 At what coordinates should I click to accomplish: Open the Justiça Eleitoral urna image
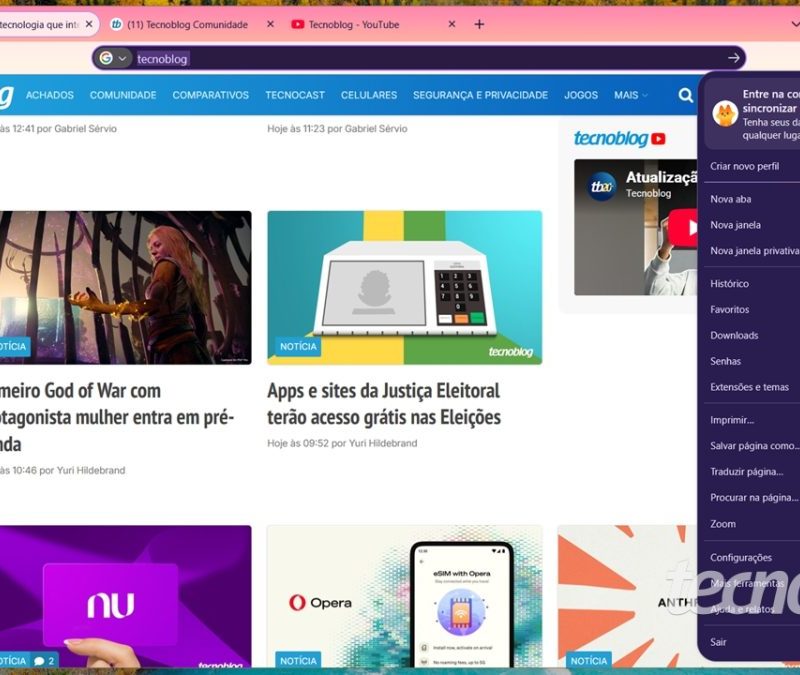pos(405,287)
